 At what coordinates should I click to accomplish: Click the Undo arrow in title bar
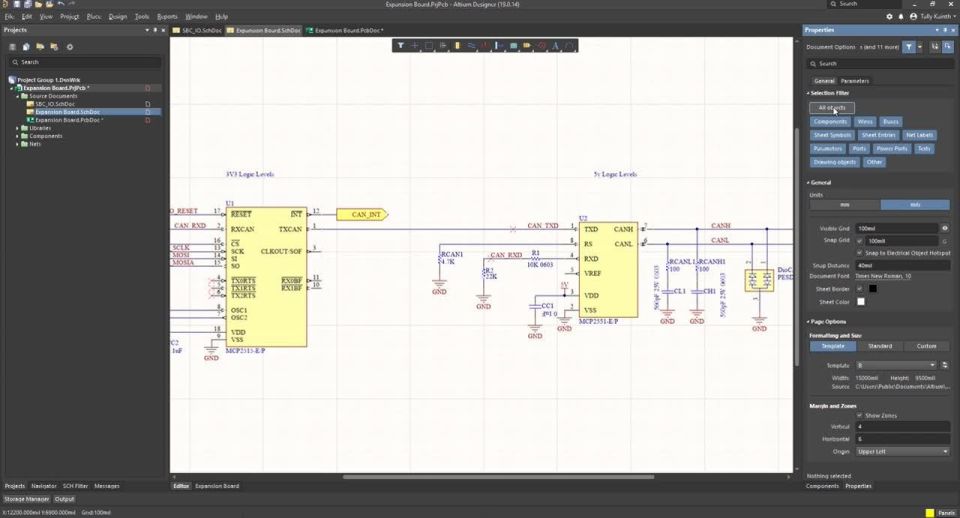[x=61, y=4]
